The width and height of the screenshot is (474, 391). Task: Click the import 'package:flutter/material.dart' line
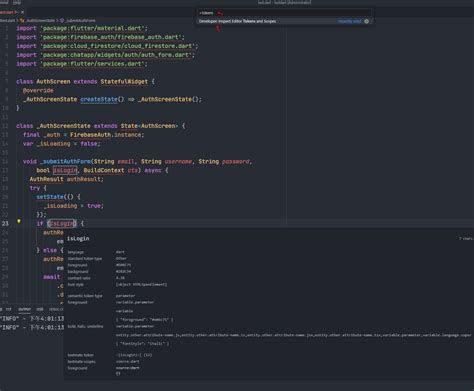pos(82,28)
